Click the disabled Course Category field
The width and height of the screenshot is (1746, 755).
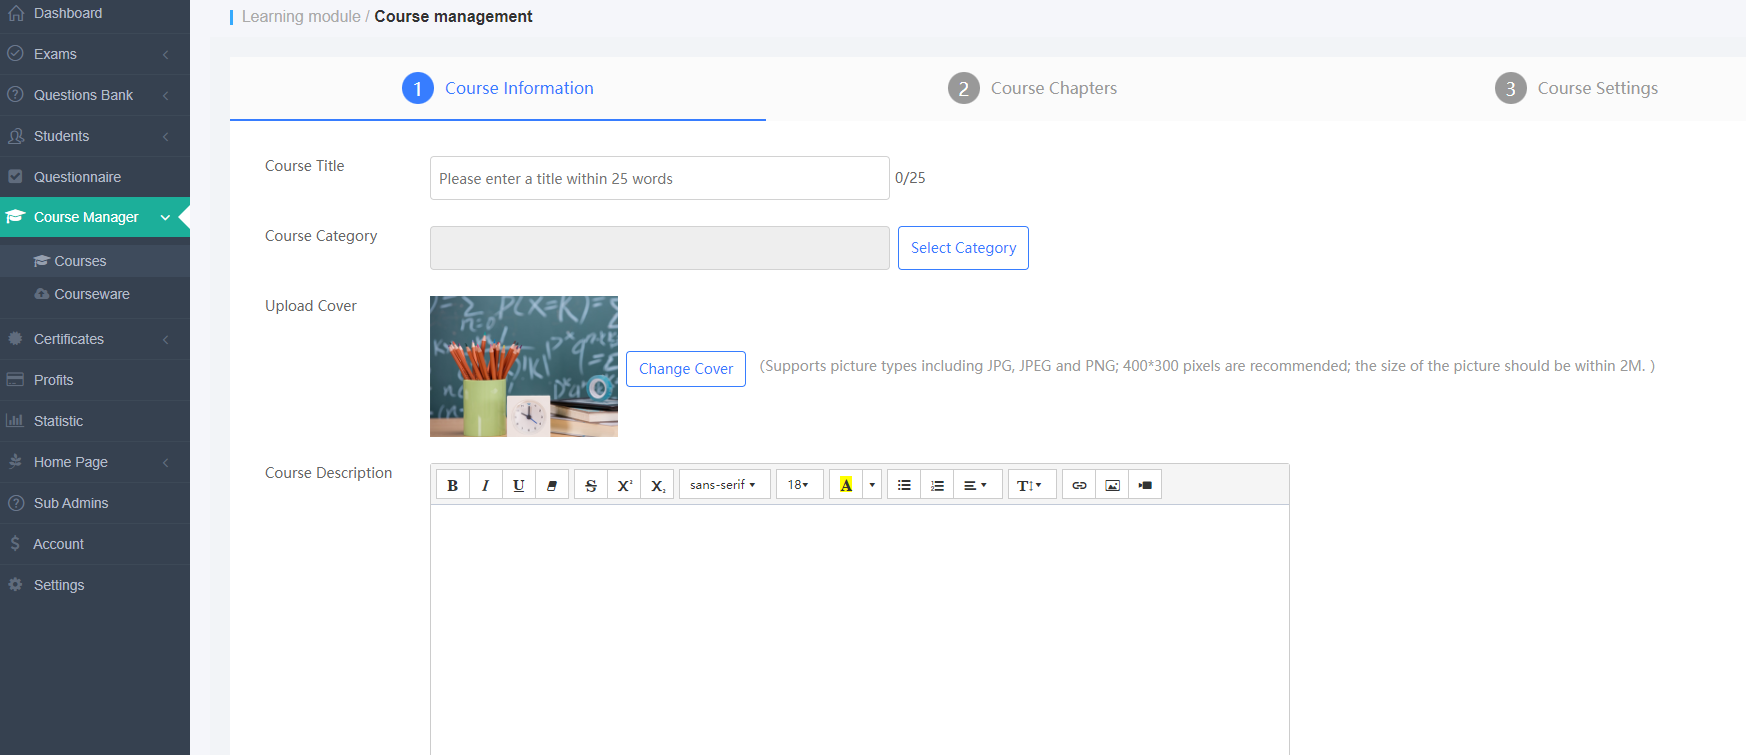pos(660,248)
